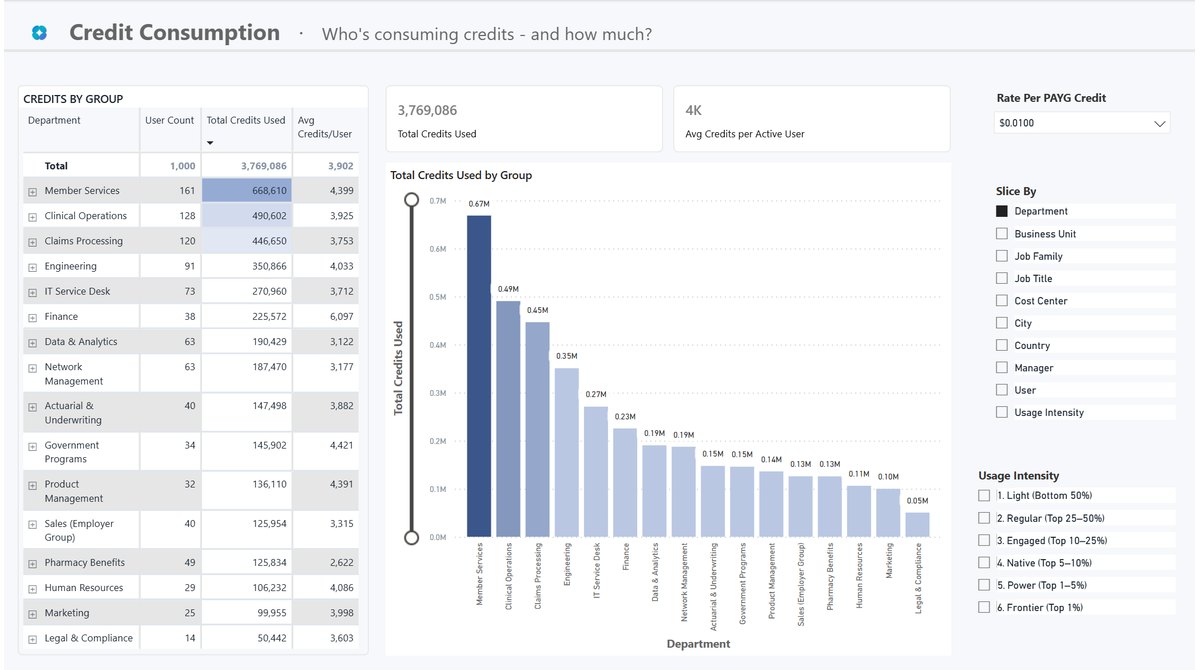This screenshot has width=1200, height=670.
Task: Expand the Human Resources row
Action: pyautogui.click(x=32, y=588)
